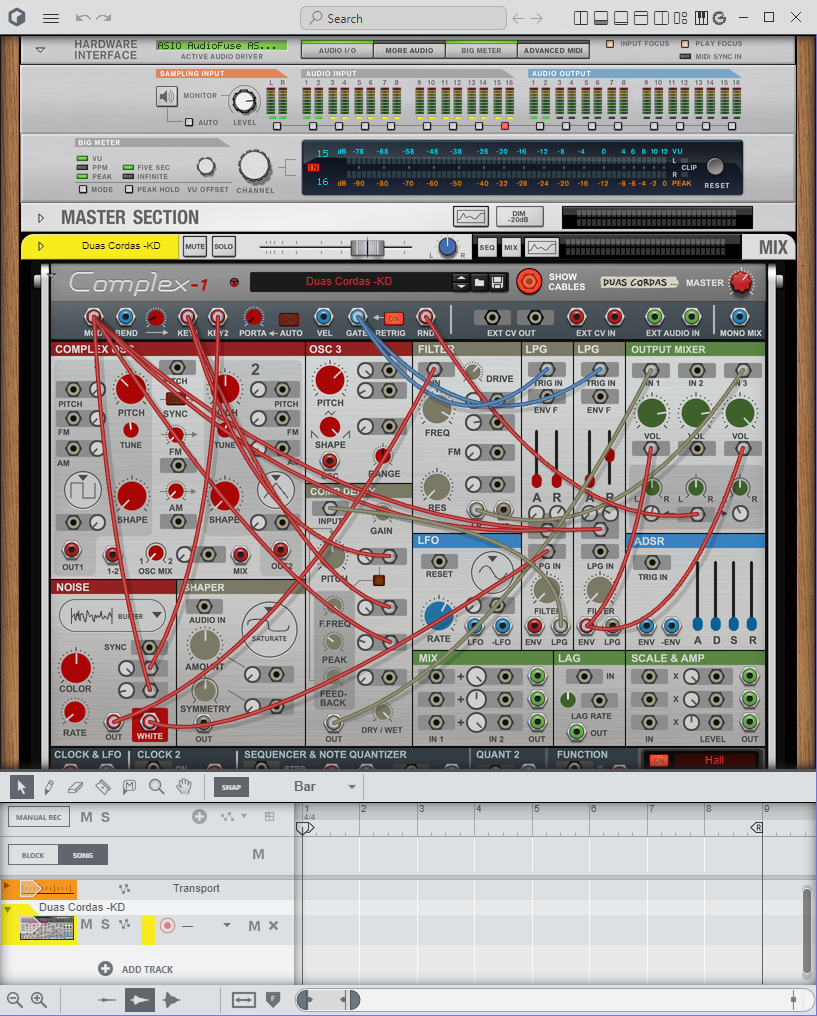Click the SHOW CABLES red button
Viewport: 817px width, 1016px height.
click(529, 282)
